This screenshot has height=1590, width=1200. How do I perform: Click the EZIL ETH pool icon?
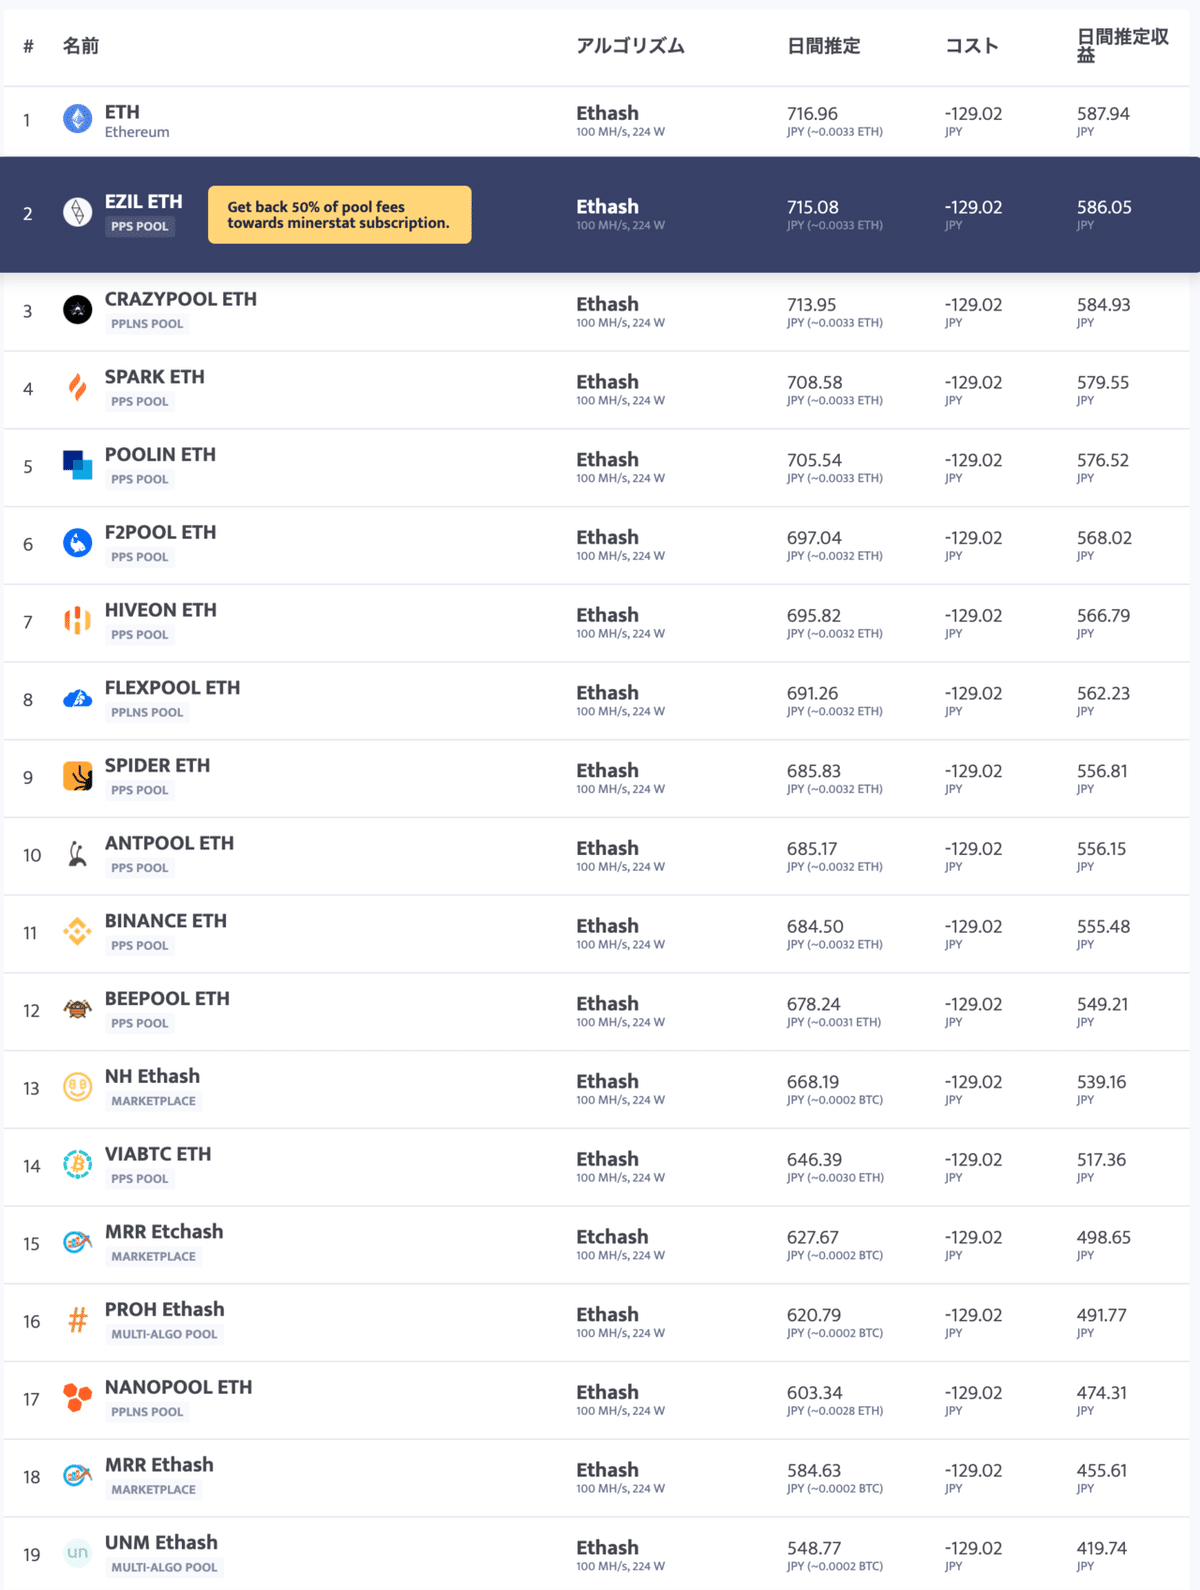77,212
